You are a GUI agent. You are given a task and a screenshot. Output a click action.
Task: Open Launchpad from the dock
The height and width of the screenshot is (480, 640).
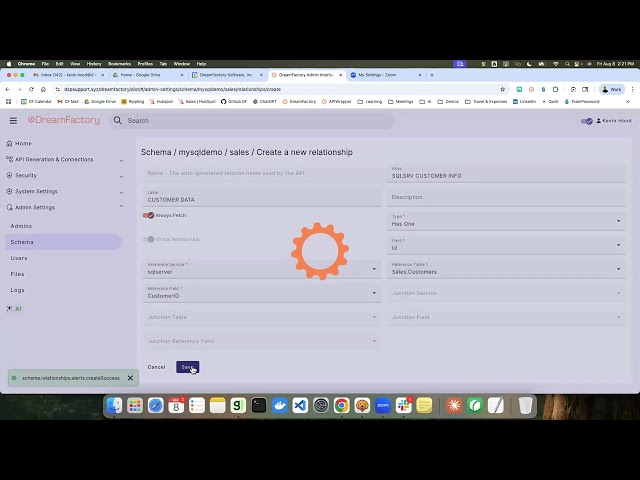pos(135,405)
